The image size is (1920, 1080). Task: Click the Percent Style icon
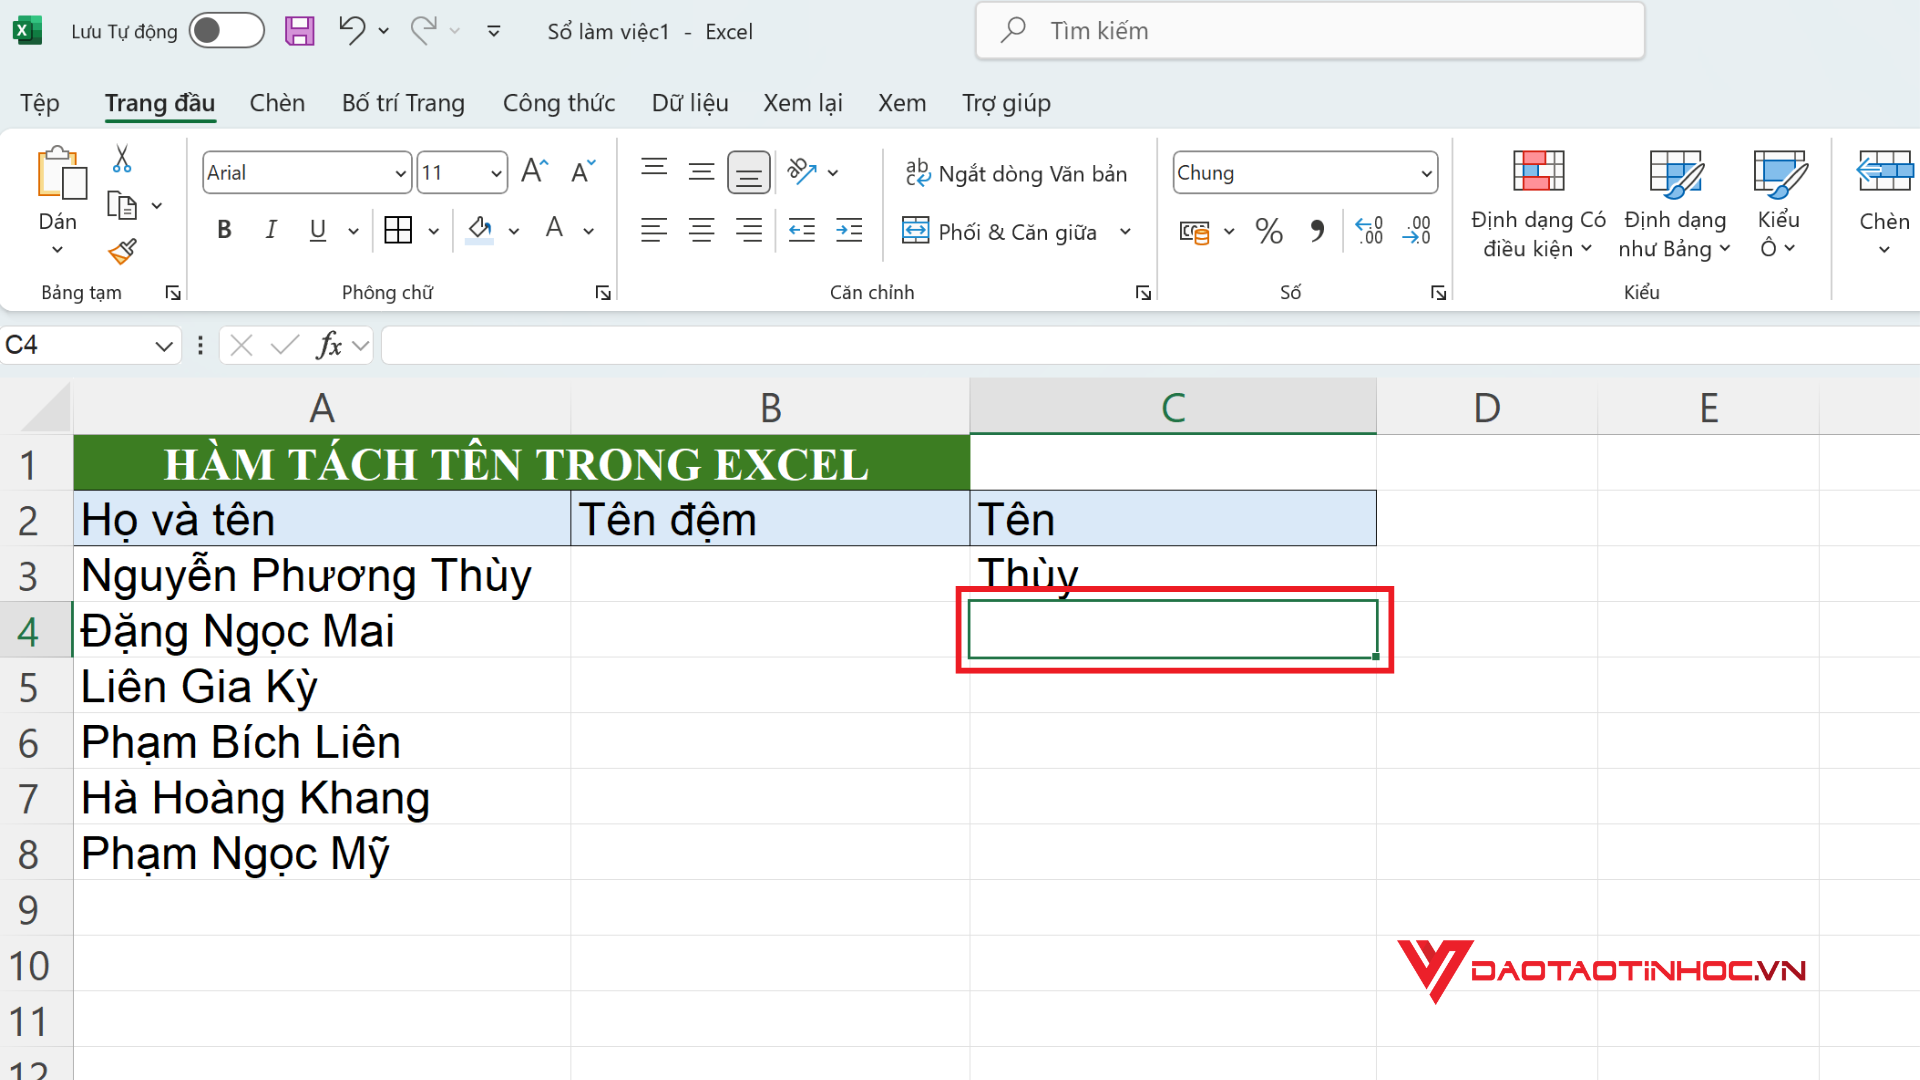coord(1269,232)
